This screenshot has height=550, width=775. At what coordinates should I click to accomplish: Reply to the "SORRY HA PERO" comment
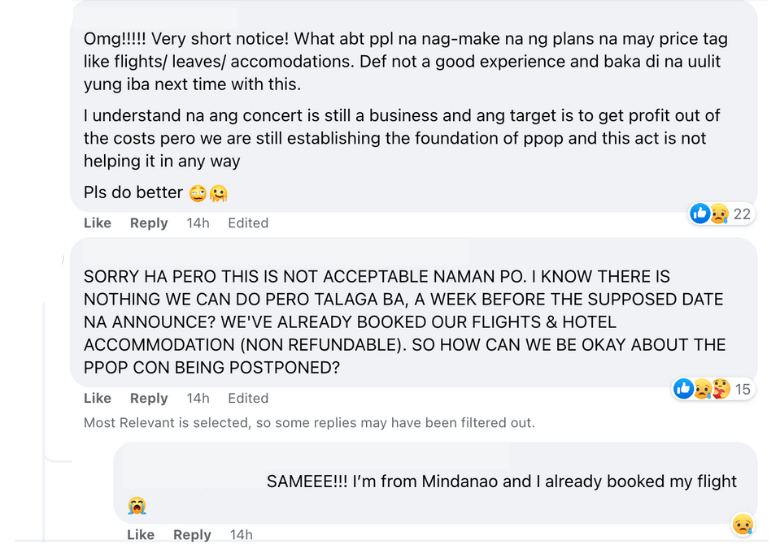pyautogui.click(x=149, y=398)
